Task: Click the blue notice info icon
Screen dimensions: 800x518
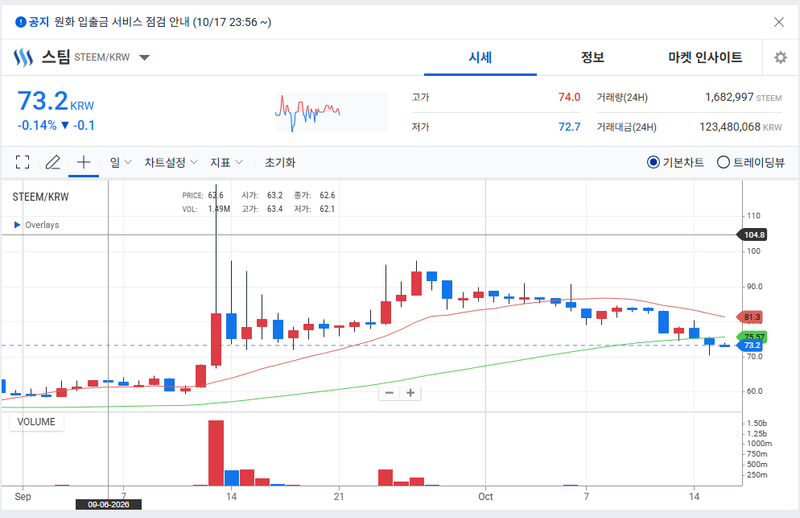Action: [20, 22]
